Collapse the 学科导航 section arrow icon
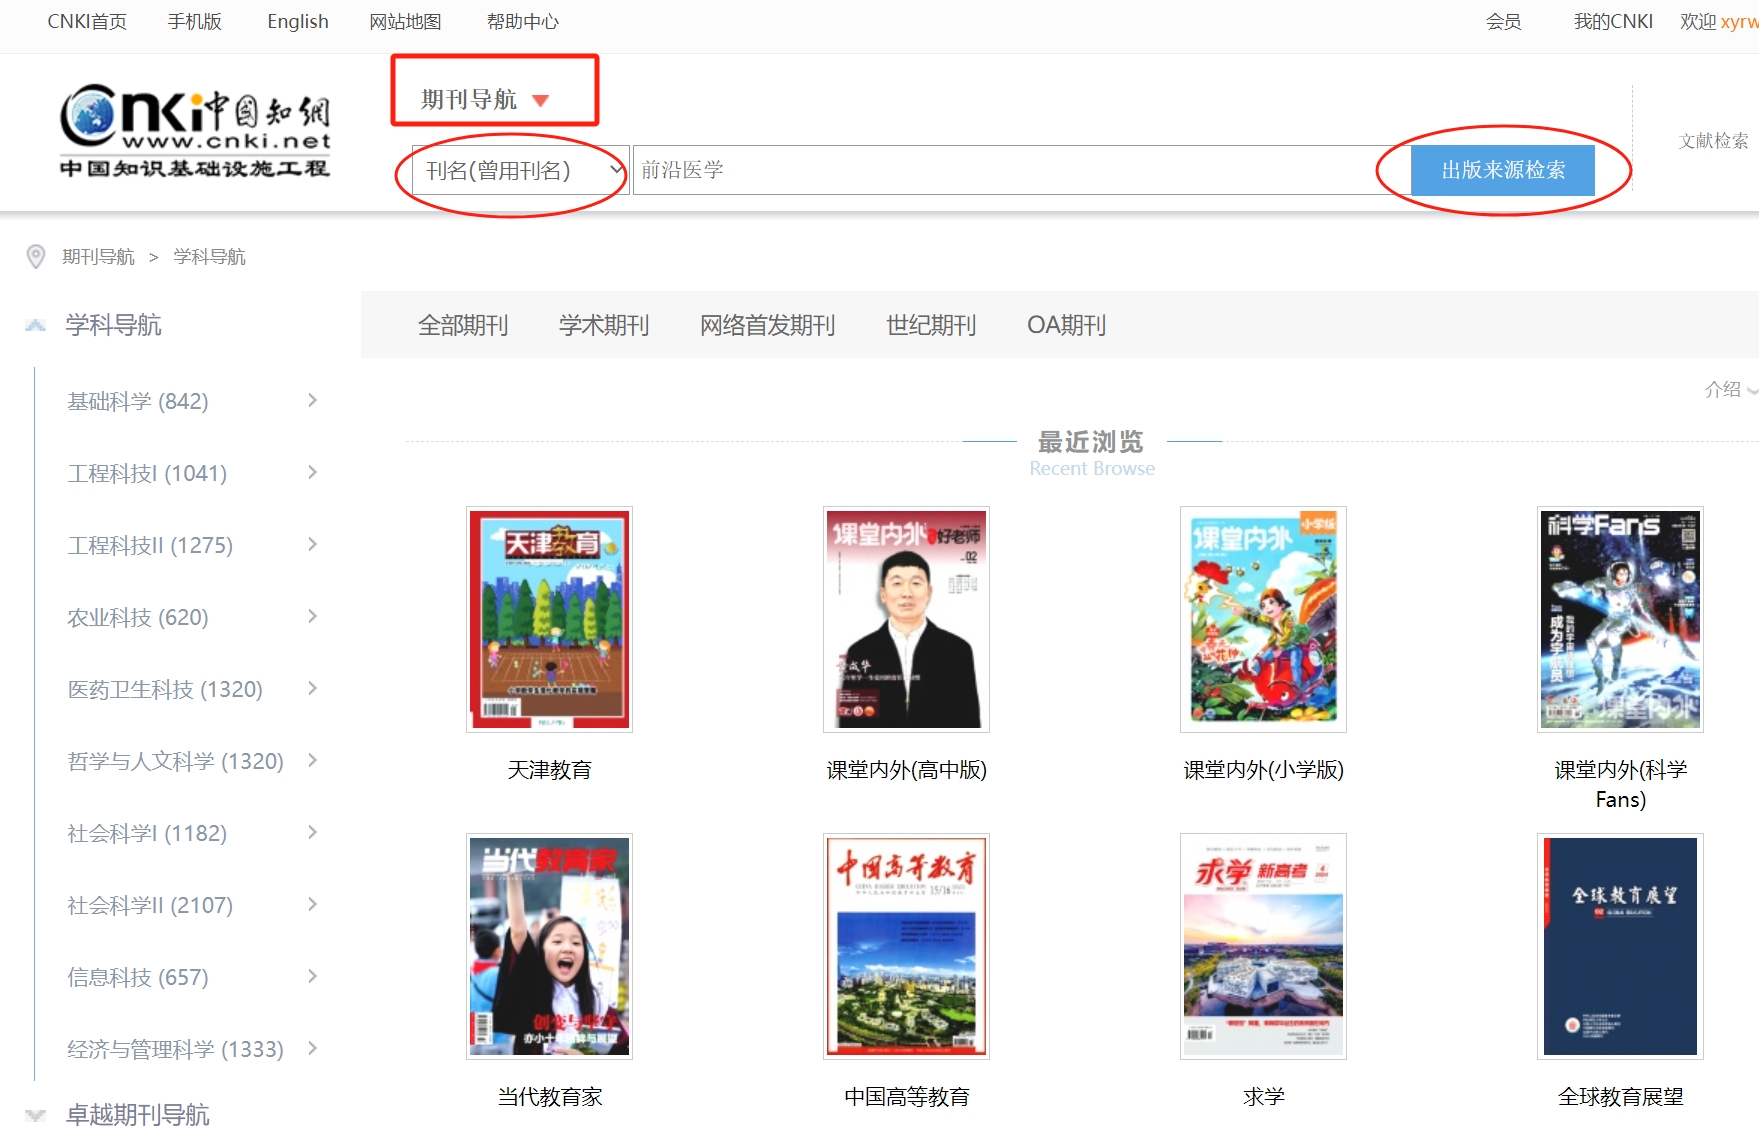This screenshot has height=1129, width=1759. [36, 325]
